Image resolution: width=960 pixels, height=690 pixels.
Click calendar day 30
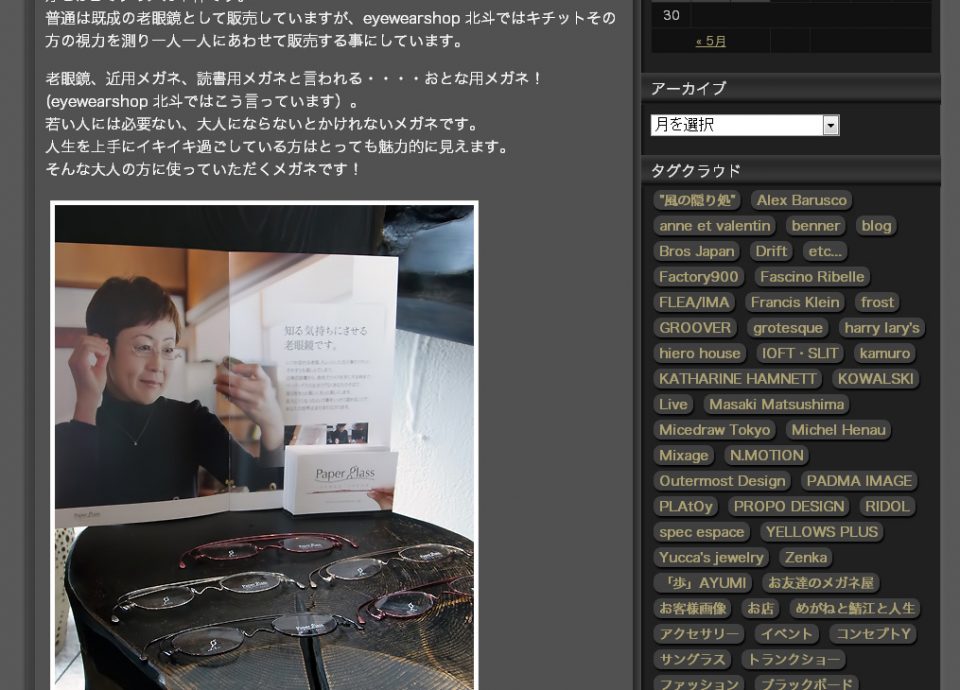click(x=671, y=15)
